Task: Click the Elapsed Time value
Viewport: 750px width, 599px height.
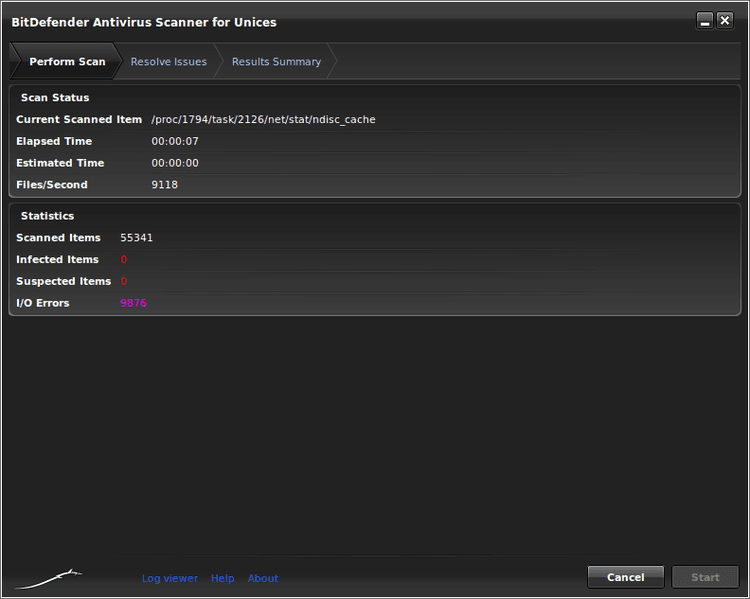Action: tap(175, 142)
